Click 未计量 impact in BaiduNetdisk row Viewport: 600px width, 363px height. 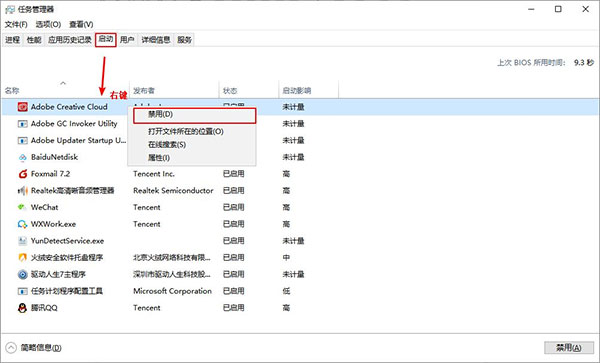click(293, 157)
